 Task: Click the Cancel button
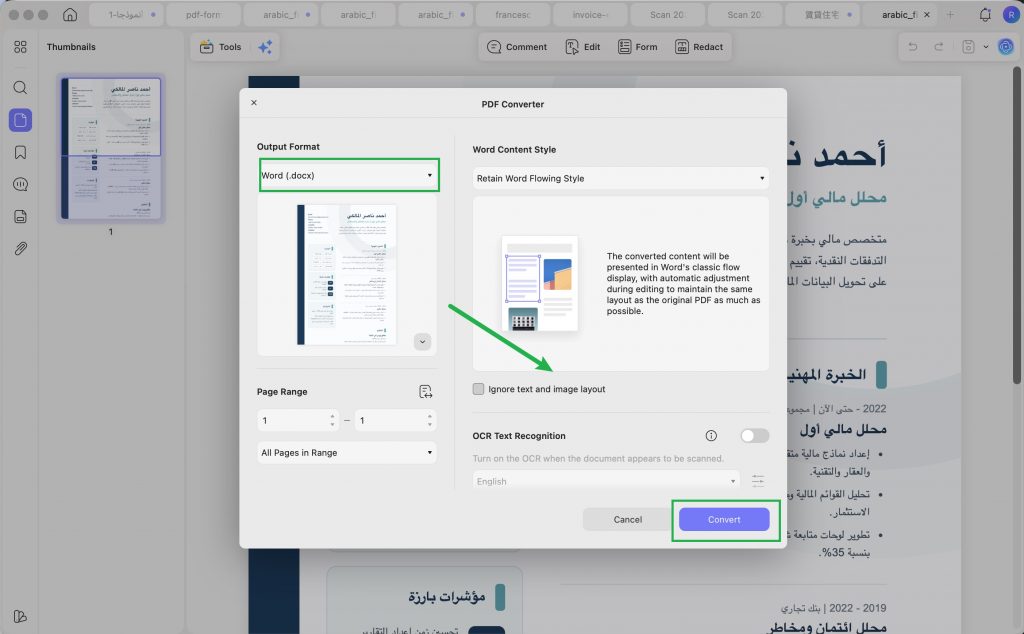(628, 520)
